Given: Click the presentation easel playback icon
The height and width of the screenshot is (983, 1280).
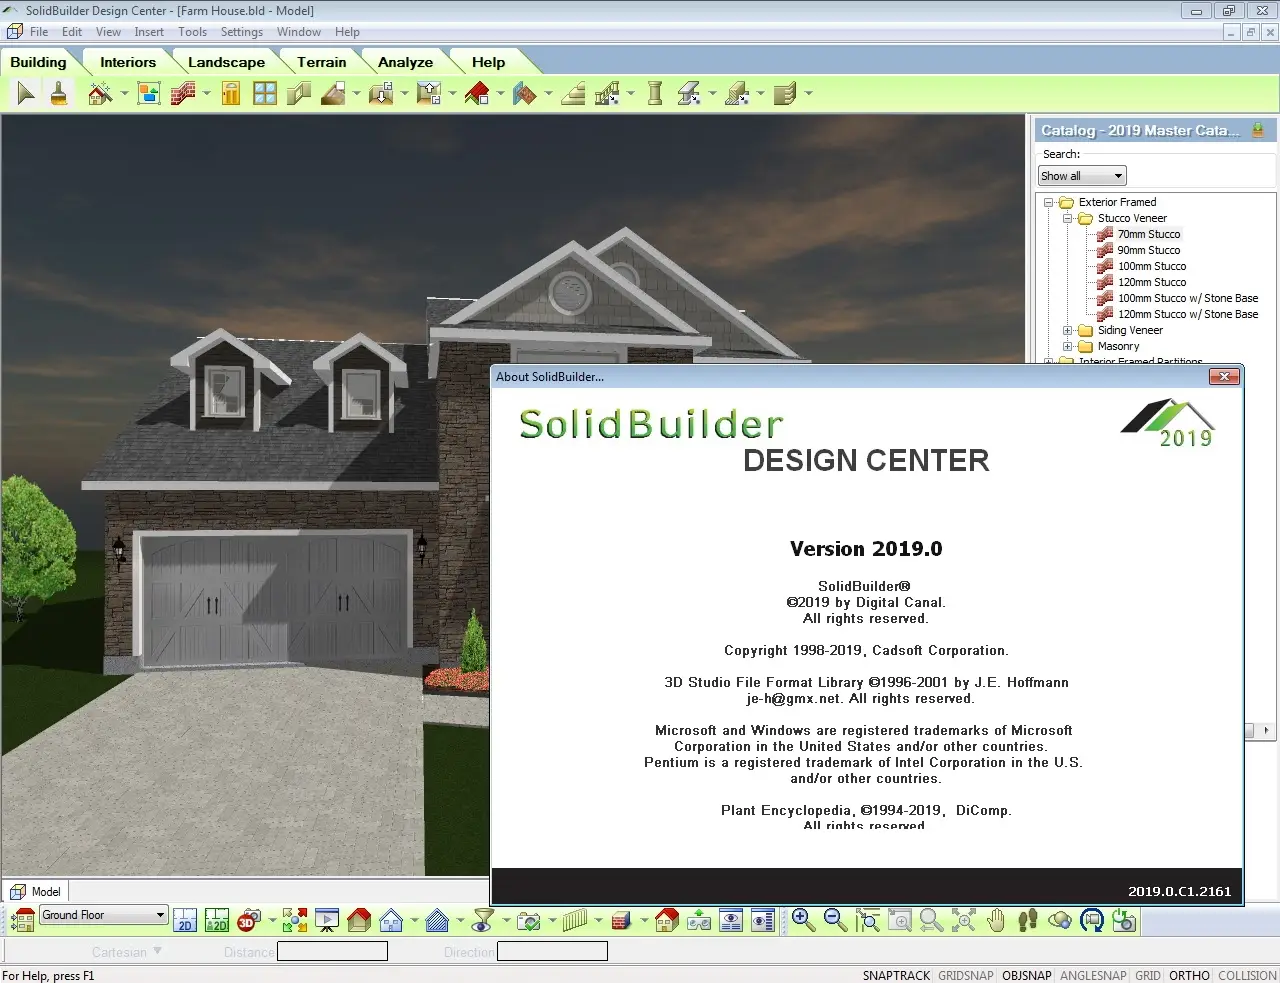Looking at the screenshot, I should coord(327,920).
